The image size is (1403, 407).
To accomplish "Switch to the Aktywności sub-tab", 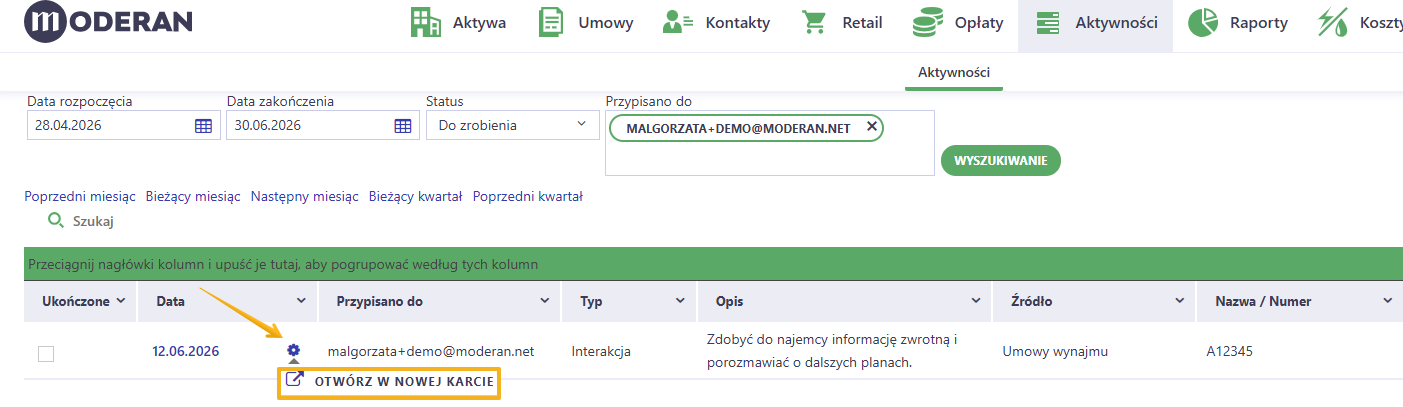I will (x=954, y=73).
